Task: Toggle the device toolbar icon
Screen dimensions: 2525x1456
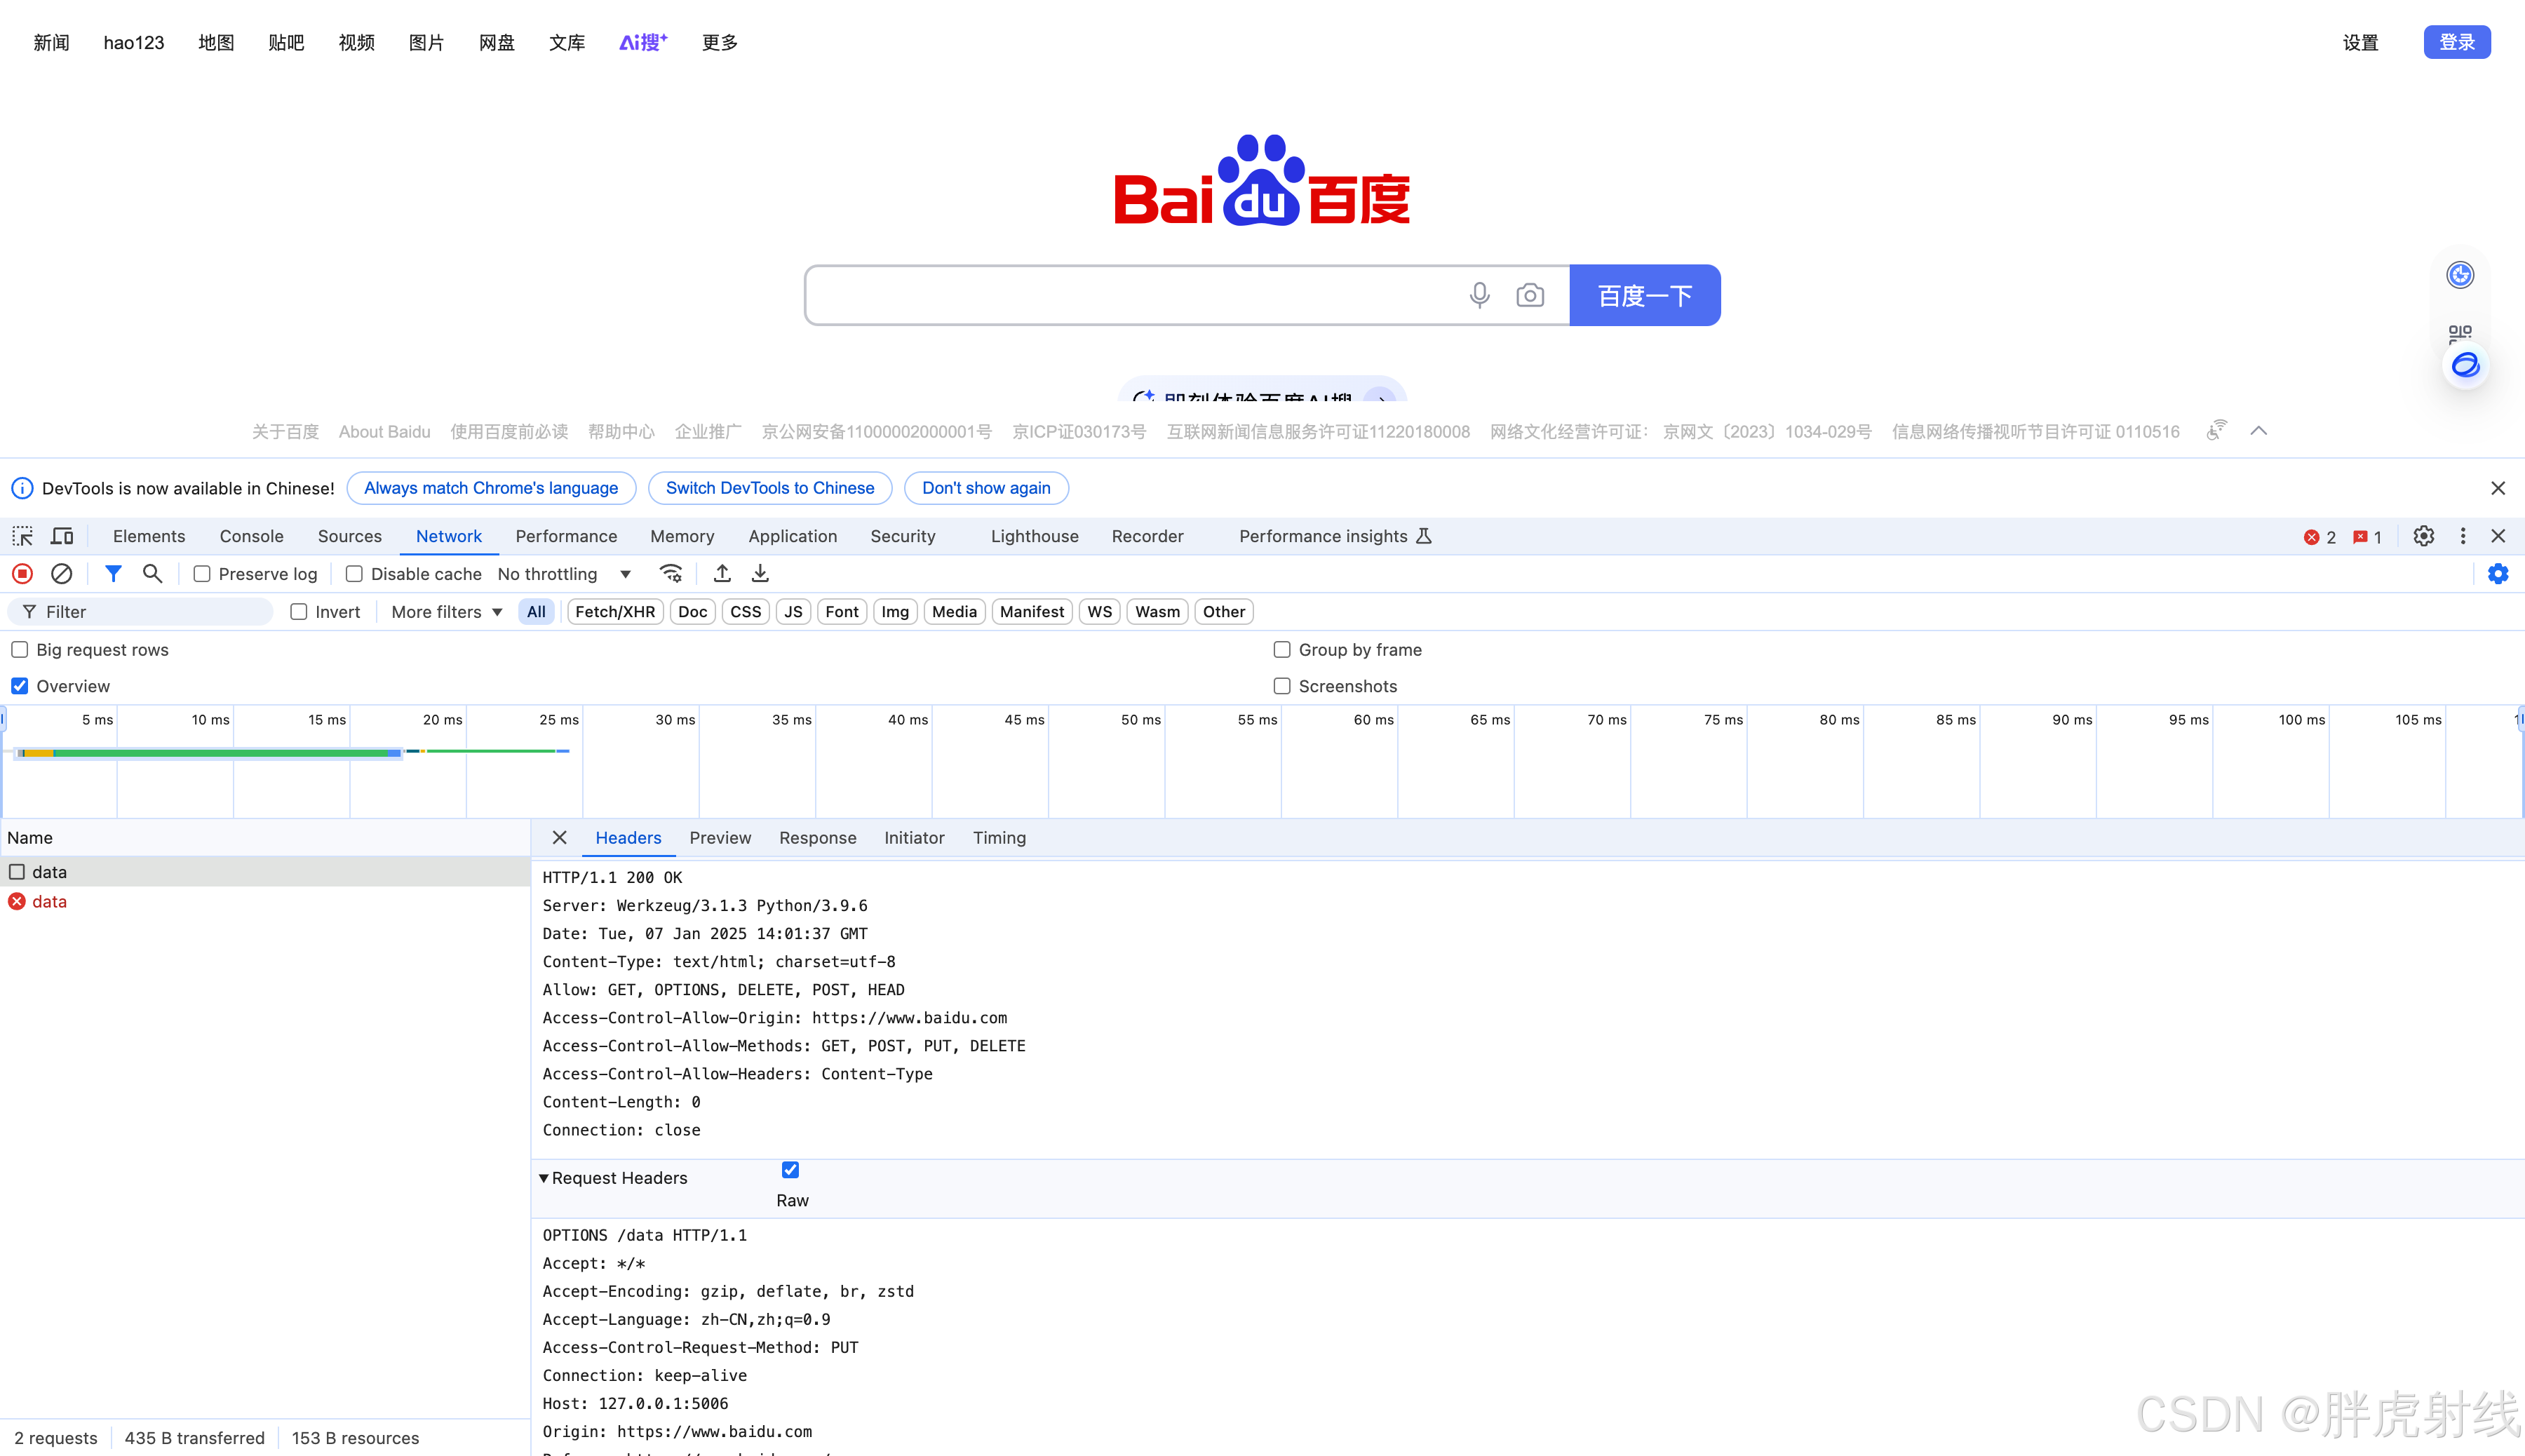Action: [62, 536]
